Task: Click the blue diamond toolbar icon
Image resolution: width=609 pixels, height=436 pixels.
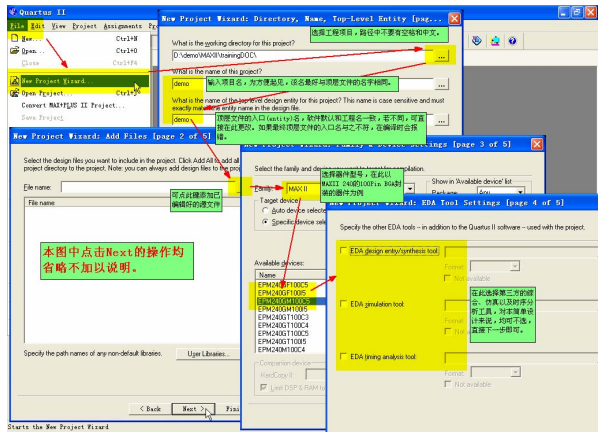Action: (477, 41)
